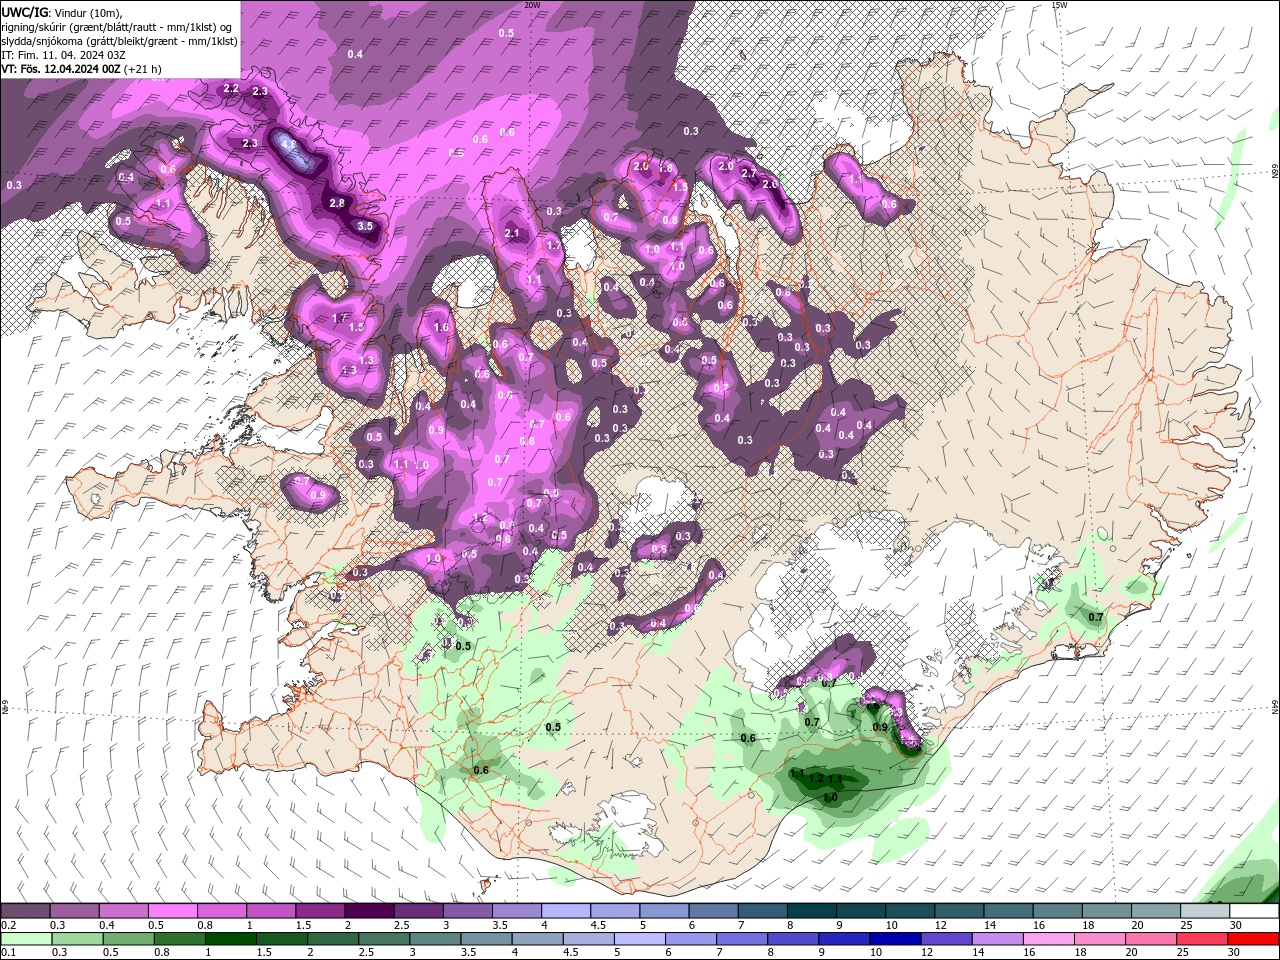Click the 'UWC/IG' title text
Viewport: 1280px width, 960px height.
pos(25,12)
